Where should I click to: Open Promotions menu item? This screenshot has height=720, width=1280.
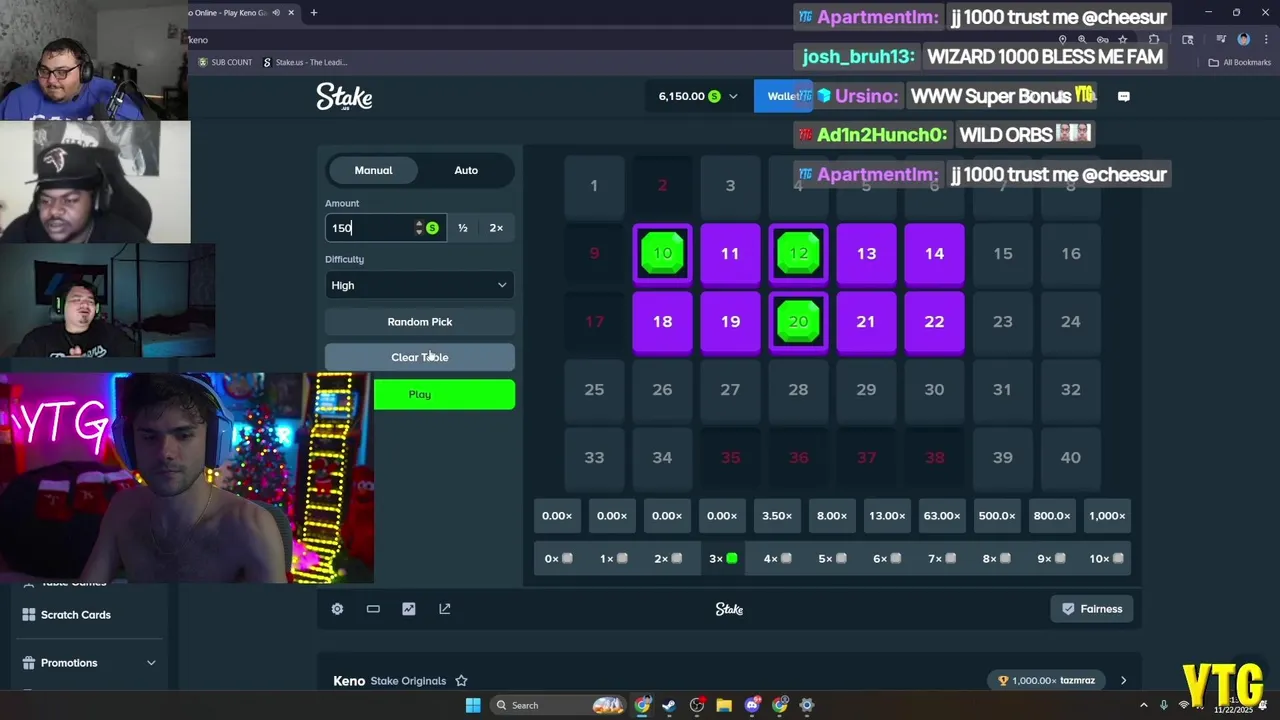pyautogui.click(x=69, y=663)
